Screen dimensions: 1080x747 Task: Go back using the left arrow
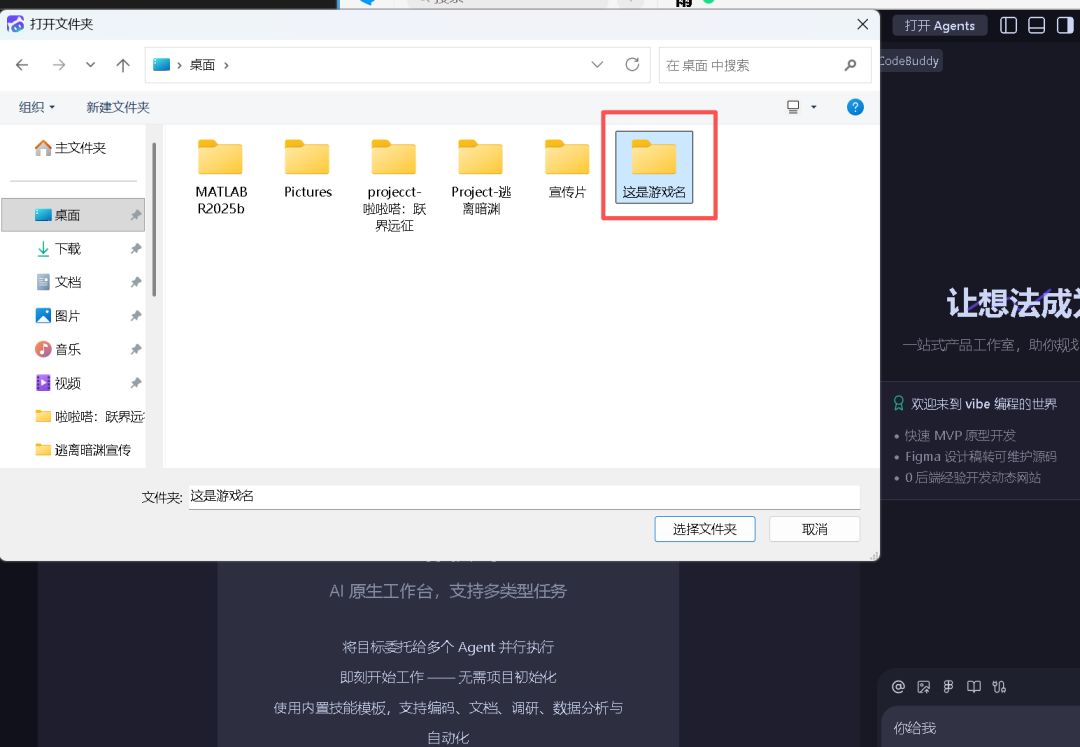click(x=22, y=65)
